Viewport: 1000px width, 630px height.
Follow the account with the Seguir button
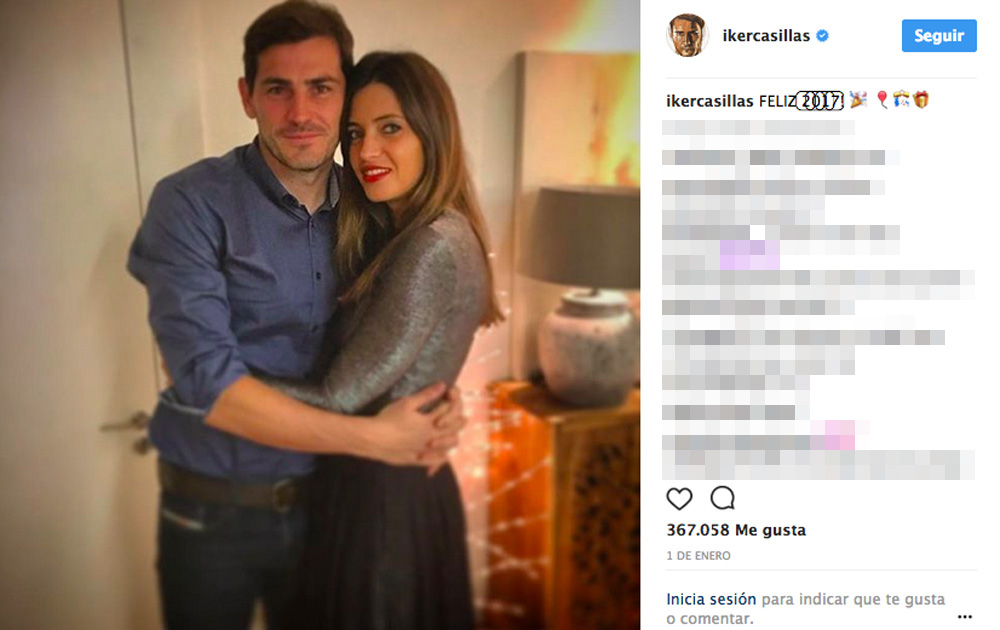click(x=939, y=36)
